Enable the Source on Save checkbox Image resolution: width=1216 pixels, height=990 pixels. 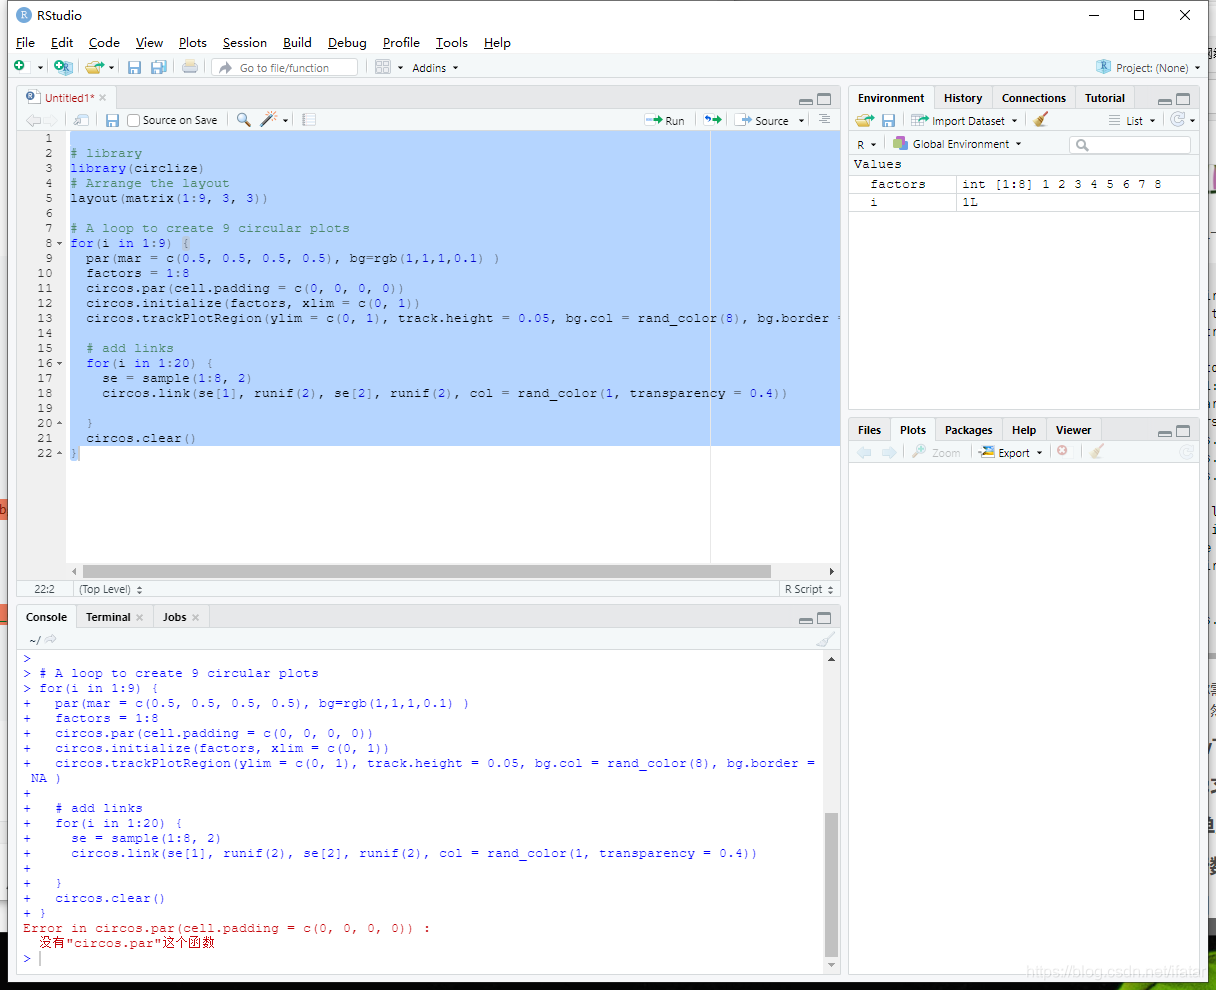click(x=134, y=121)
